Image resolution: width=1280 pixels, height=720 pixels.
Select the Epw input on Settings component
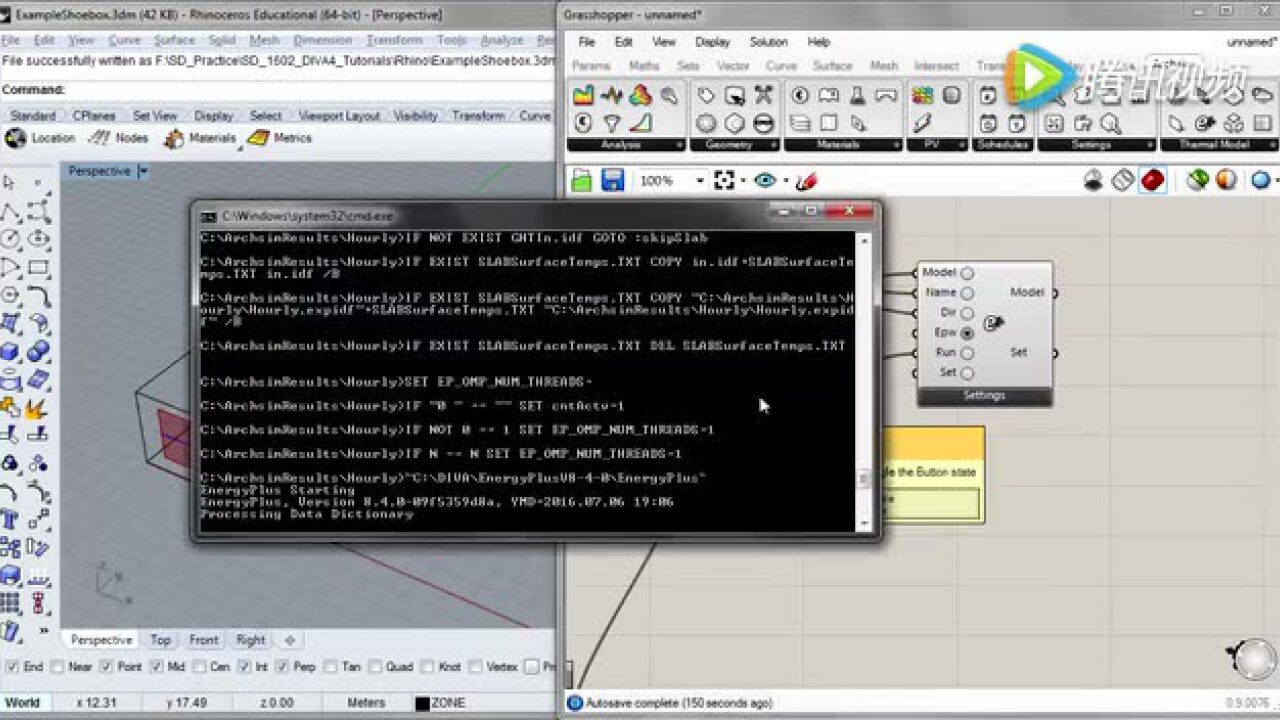click(967, 333)
